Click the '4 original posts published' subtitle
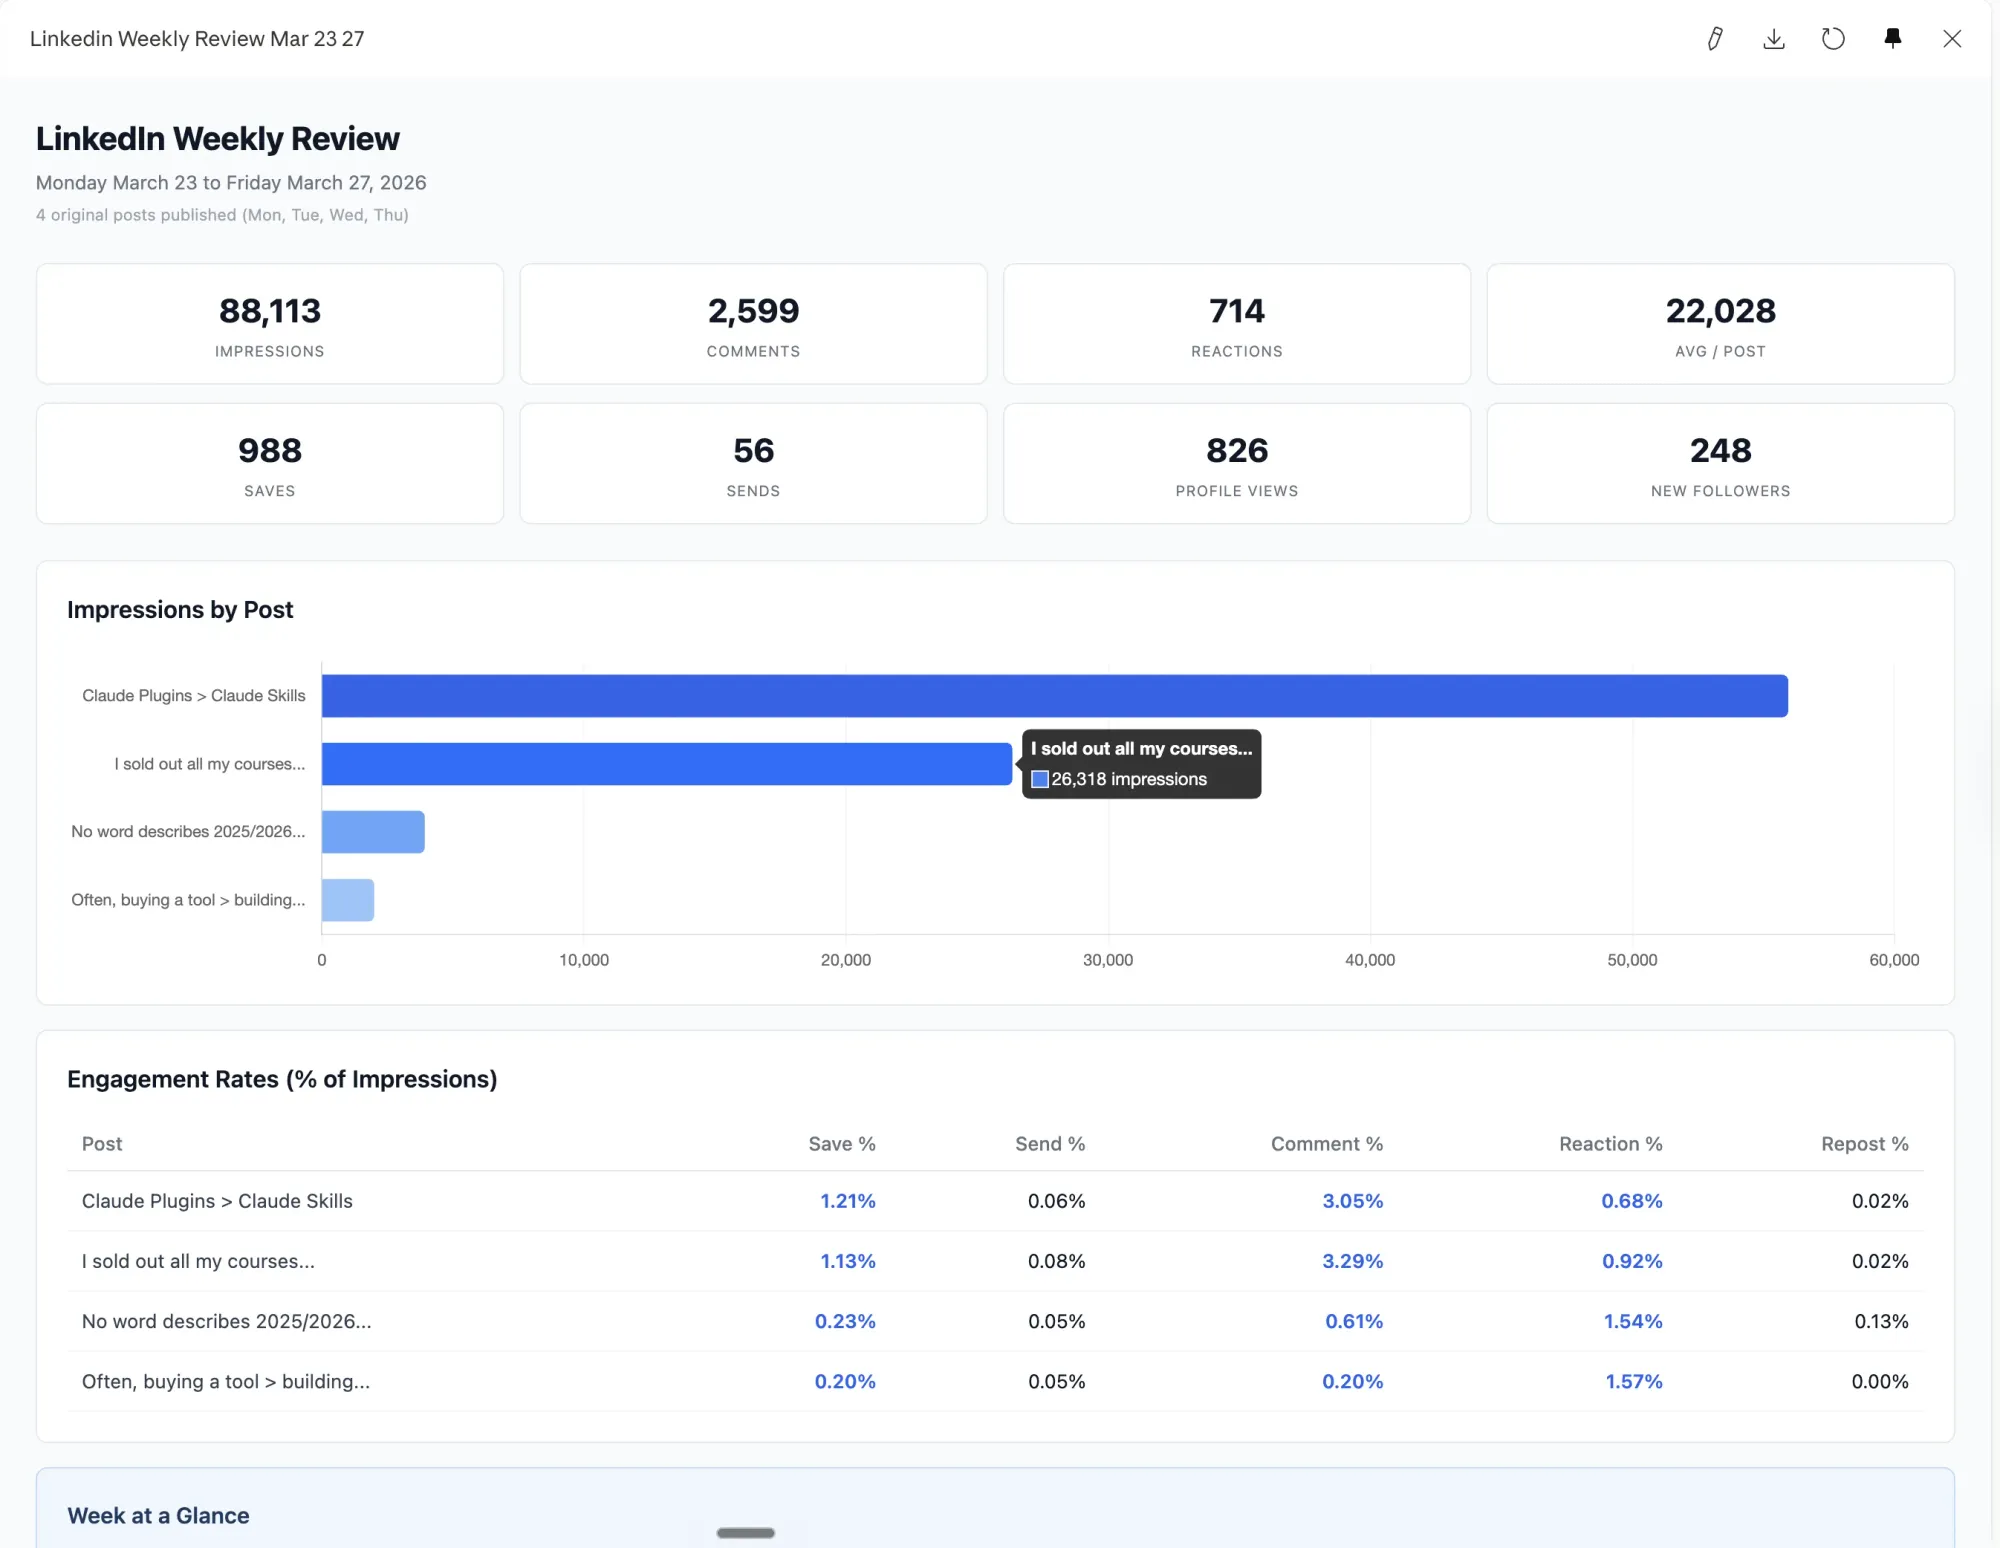The height and width of the screenshot is (1548, 2000). (x=222, y=215)
